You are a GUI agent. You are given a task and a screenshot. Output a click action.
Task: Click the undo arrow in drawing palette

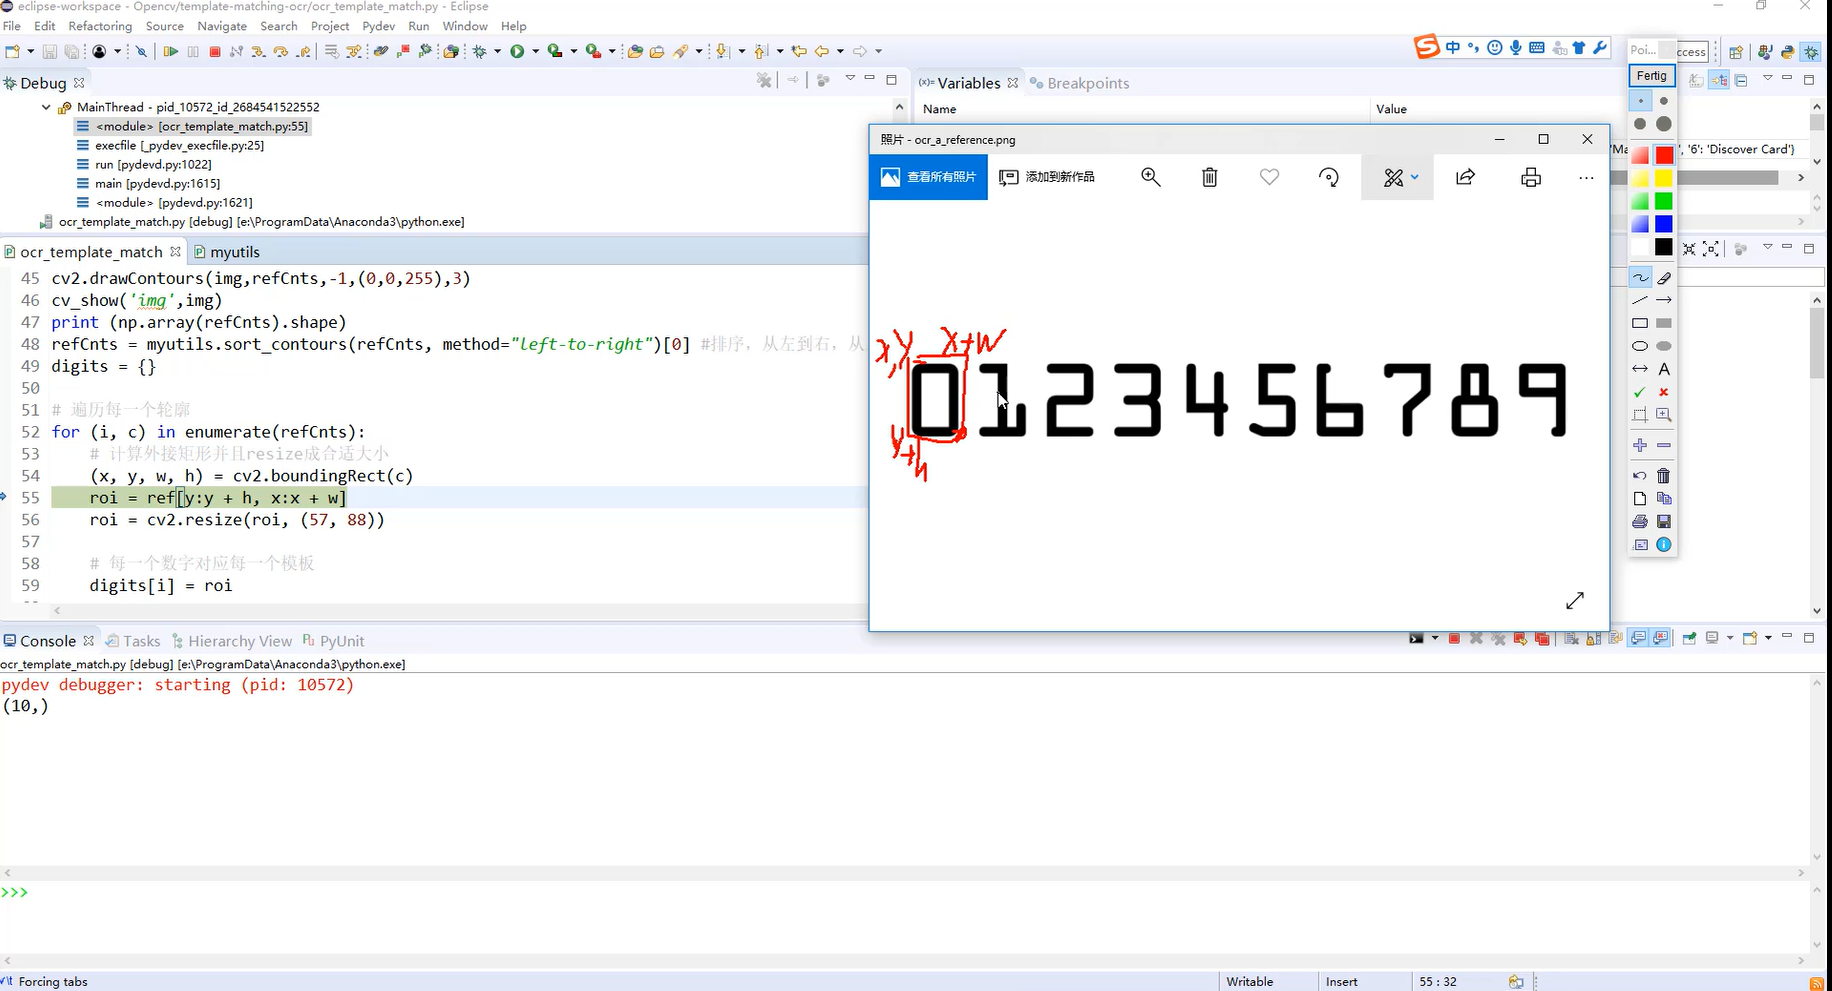(1640, 476)
